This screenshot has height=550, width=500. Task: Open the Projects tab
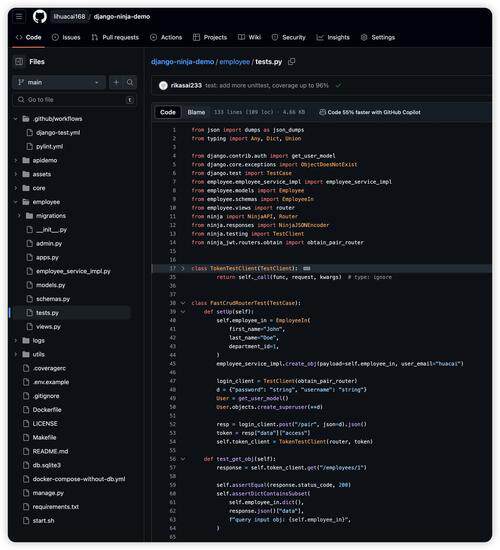(x=210, y=38)
